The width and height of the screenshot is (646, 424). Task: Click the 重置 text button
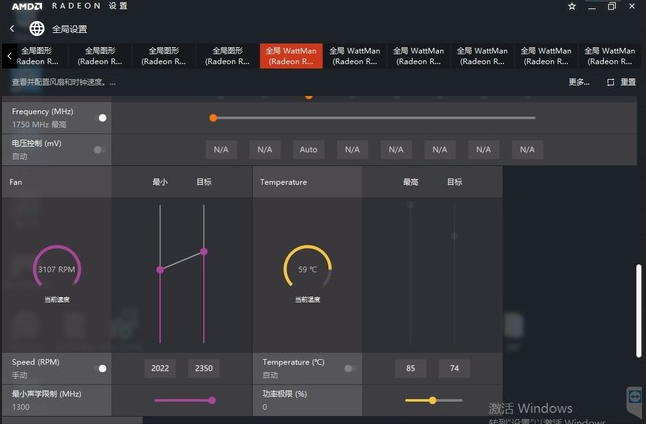(x=628, y=82)
